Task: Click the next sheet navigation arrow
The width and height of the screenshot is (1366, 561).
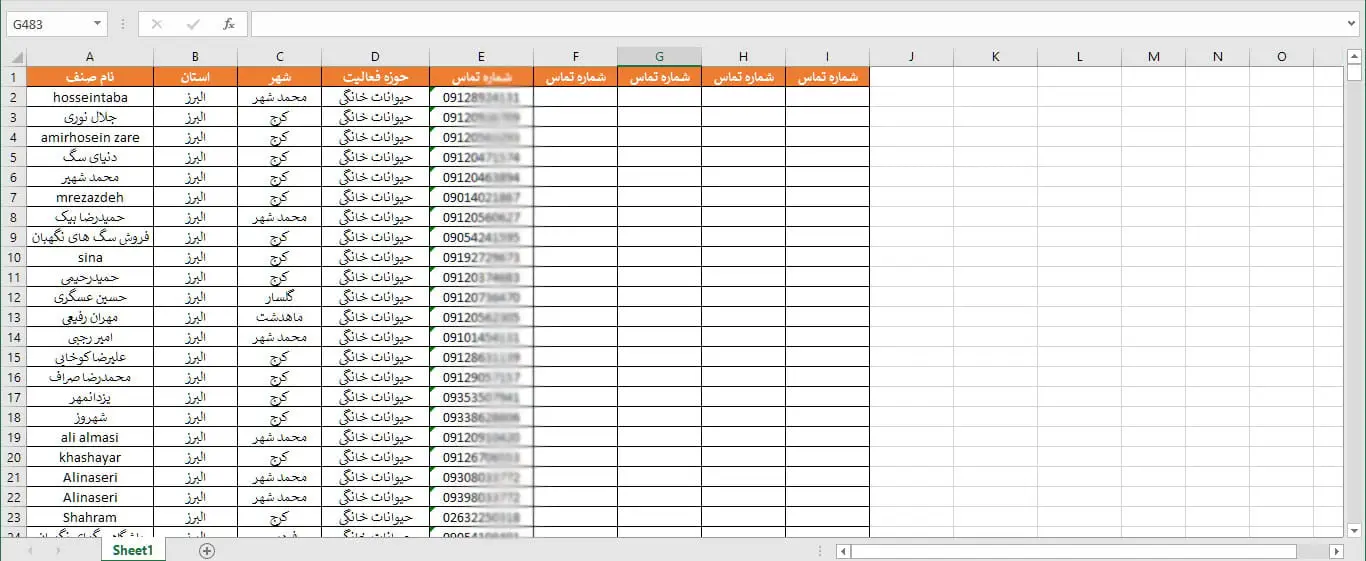Action: 58,551
